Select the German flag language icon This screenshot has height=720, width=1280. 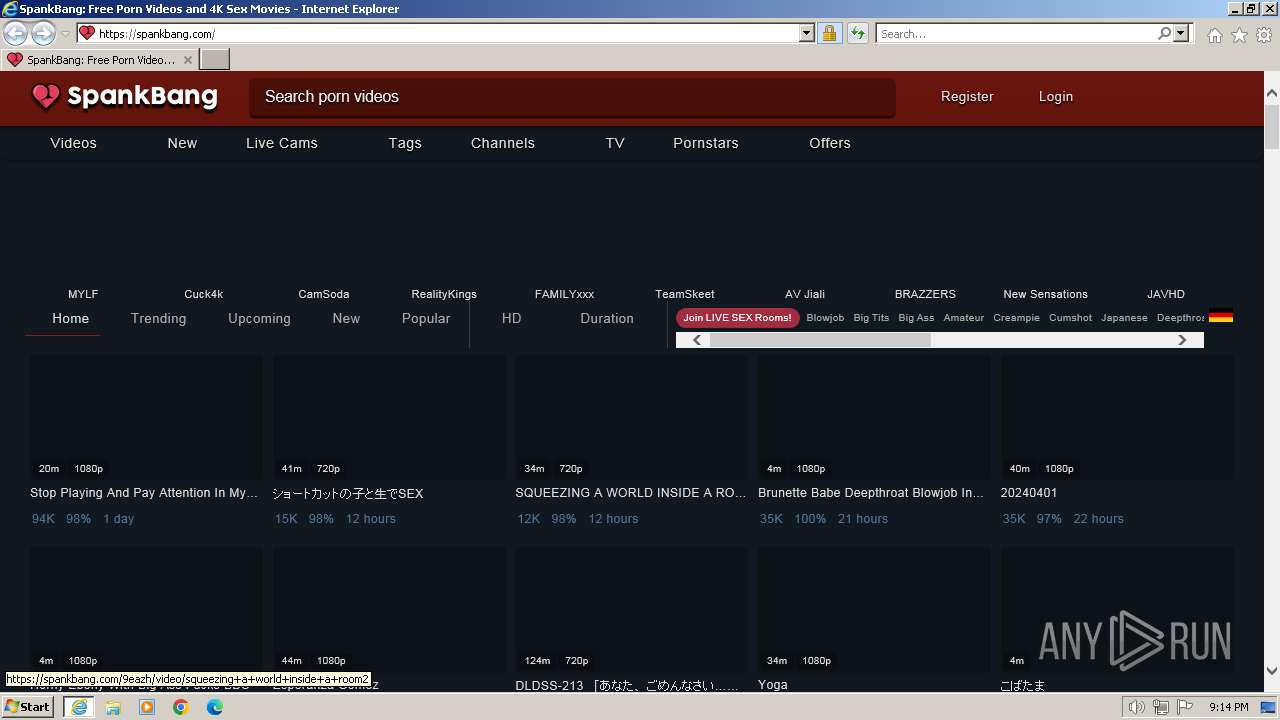click(1220, 317)
